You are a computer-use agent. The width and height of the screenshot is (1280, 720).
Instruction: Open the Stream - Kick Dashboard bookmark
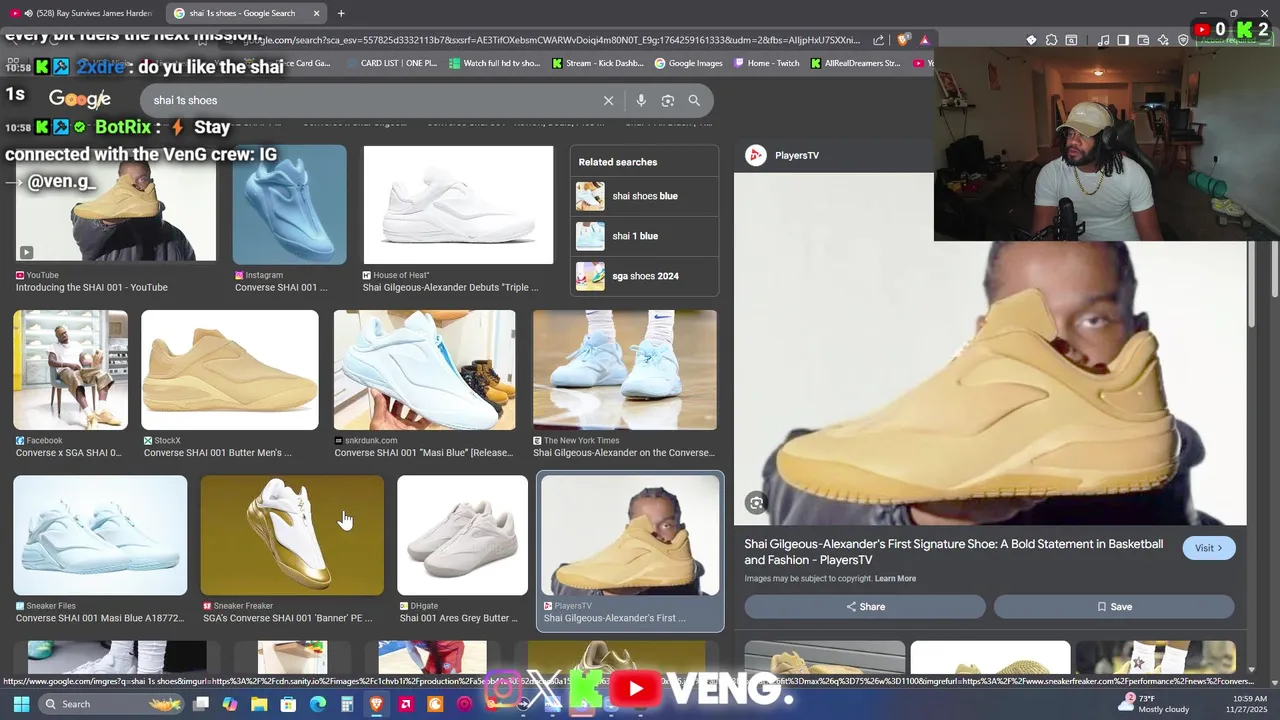coord(597,63)
